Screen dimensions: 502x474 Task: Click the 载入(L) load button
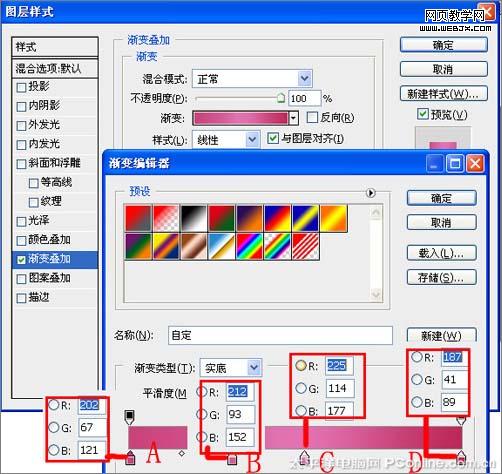point(441,253)
